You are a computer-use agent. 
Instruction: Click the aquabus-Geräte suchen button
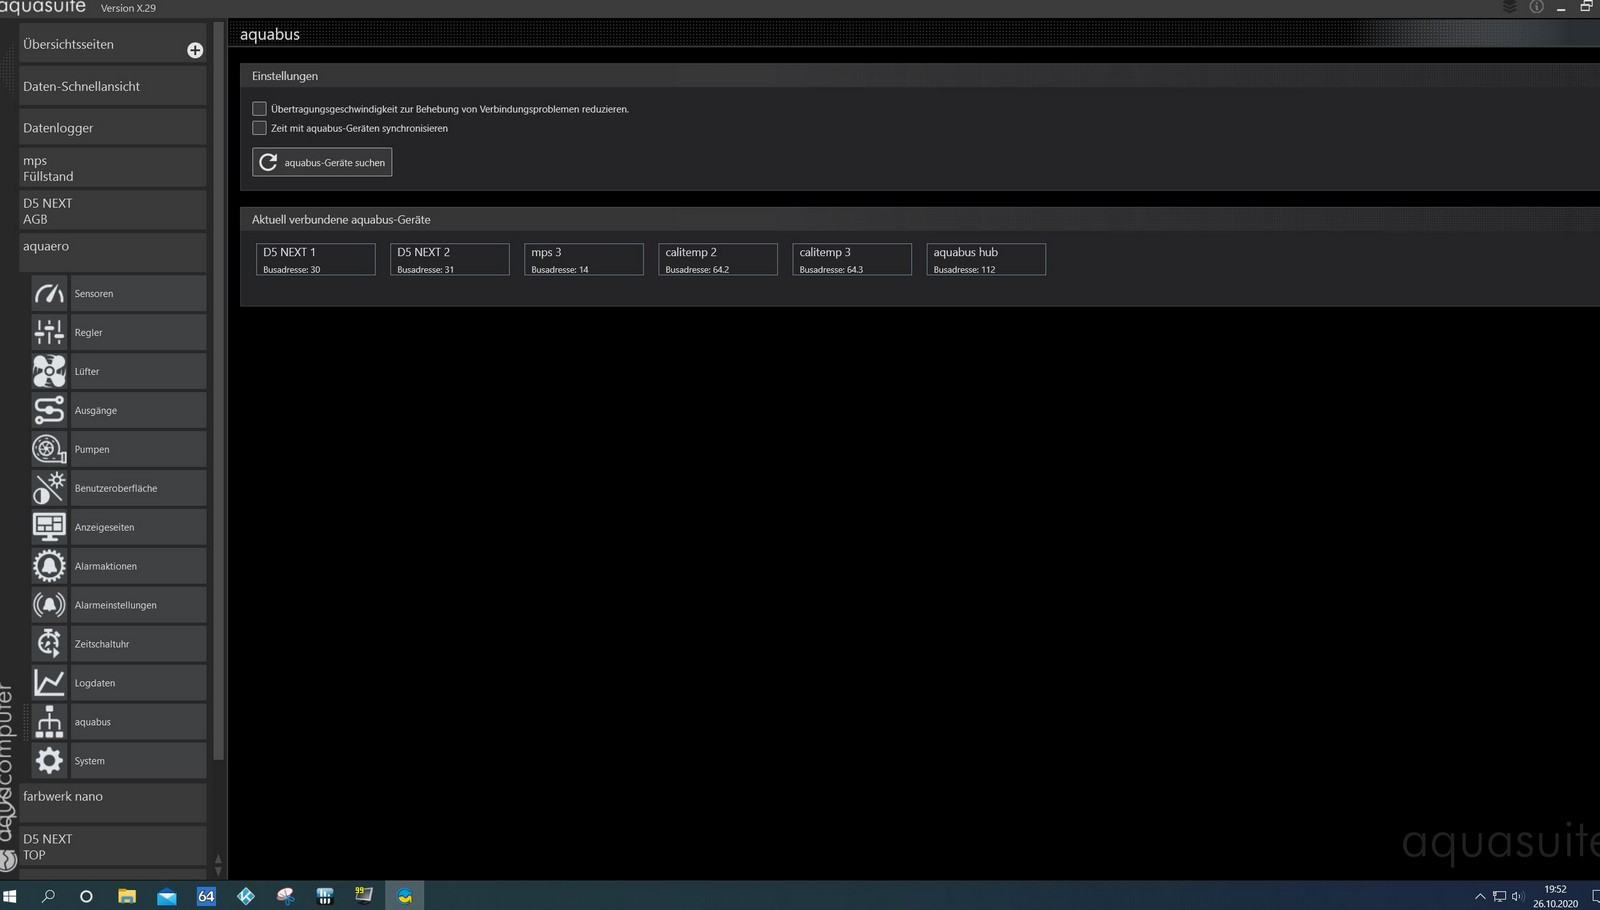[x=322, y=162]
